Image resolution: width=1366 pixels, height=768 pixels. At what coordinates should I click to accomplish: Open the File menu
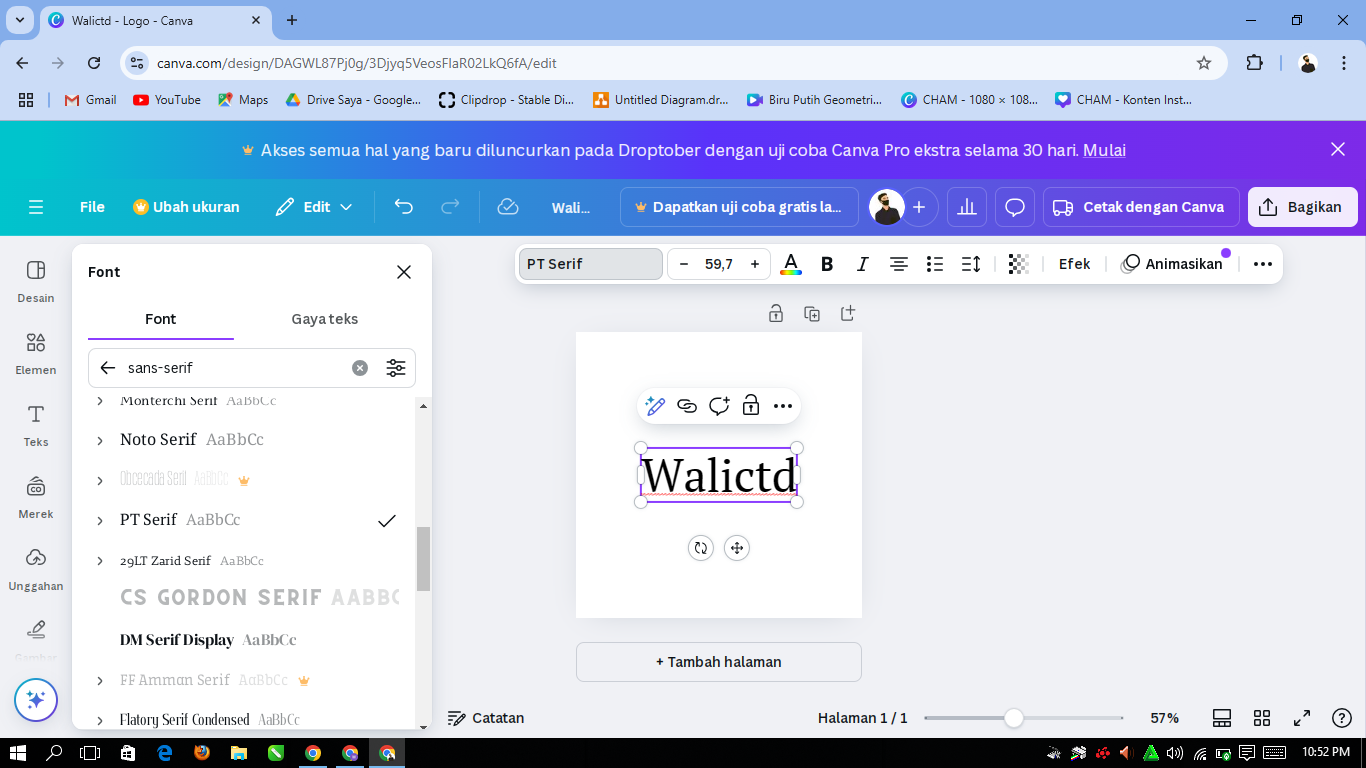(92, 207)
